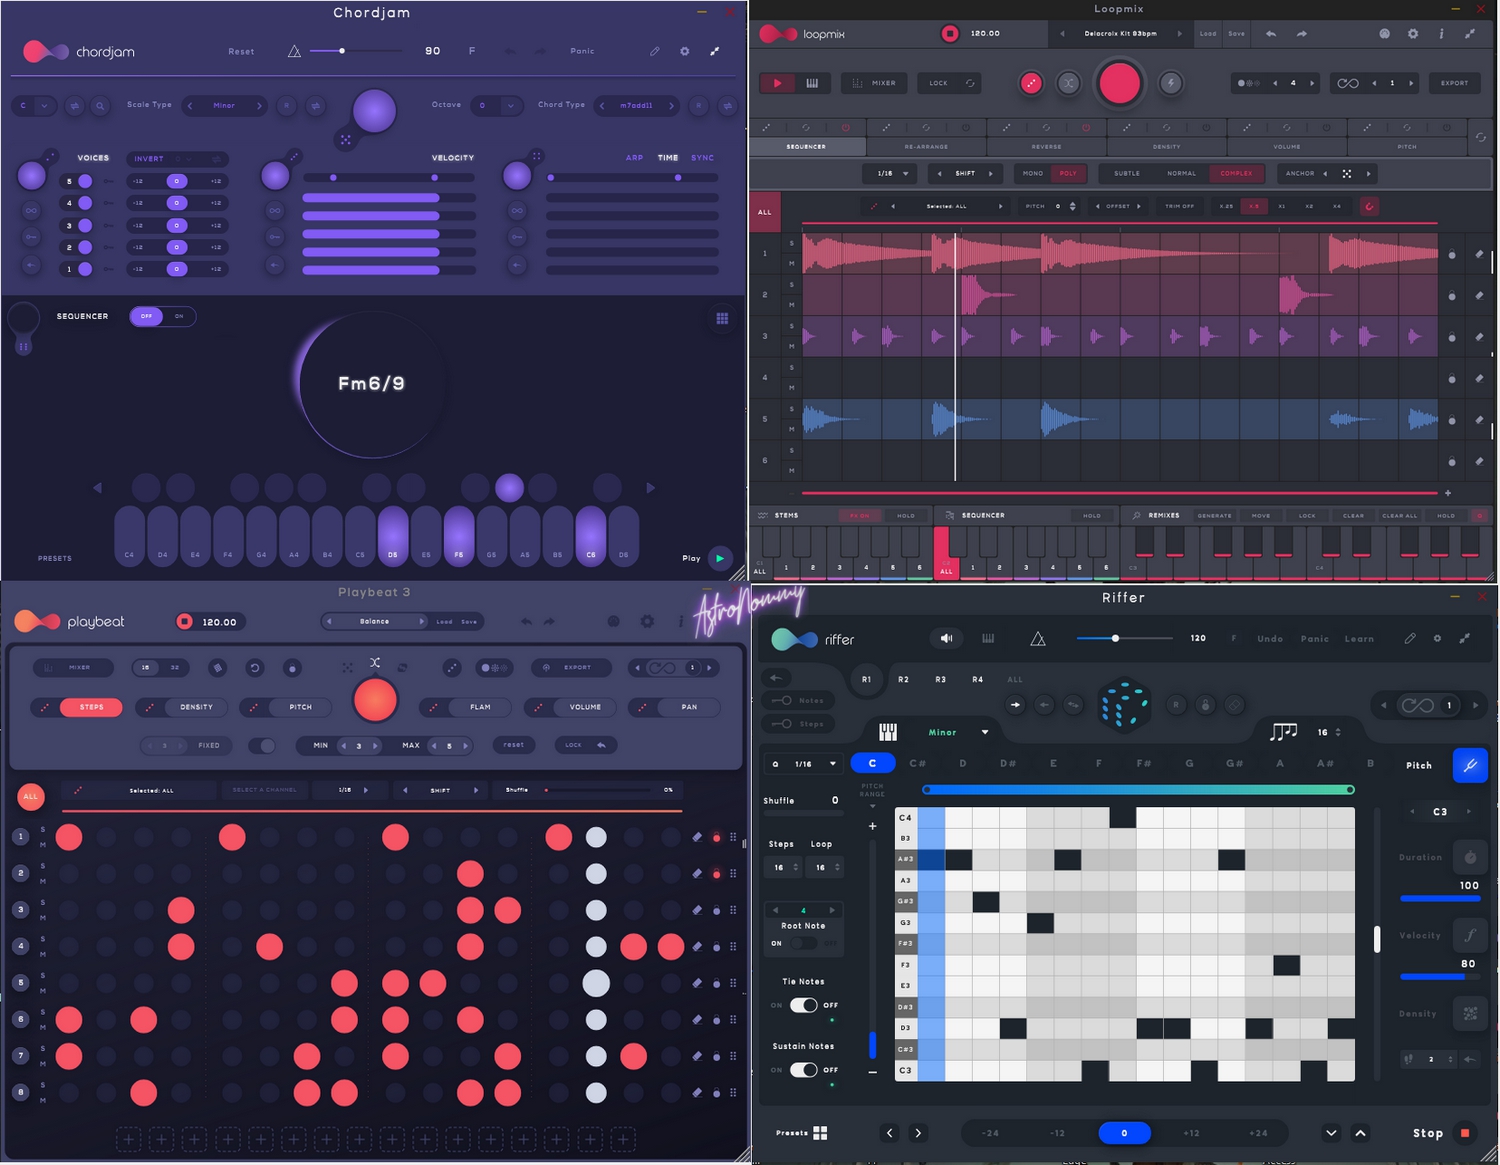Toggle the Chordjam Sequencer OFF/ON switch

click(162, 316)
